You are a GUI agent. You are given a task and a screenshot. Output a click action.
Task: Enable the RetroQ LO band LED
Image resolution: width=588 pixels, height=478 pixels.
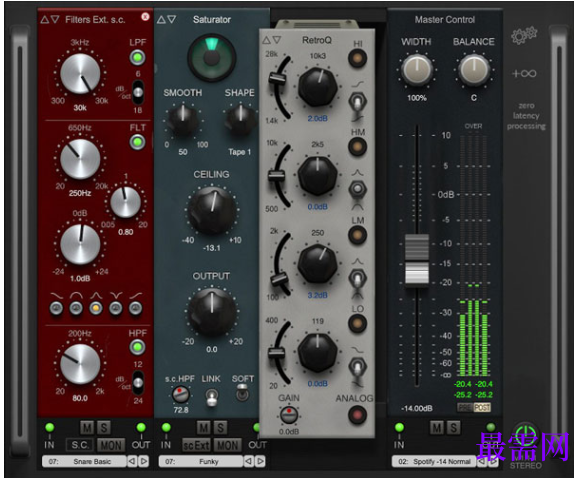coord(357,323)
